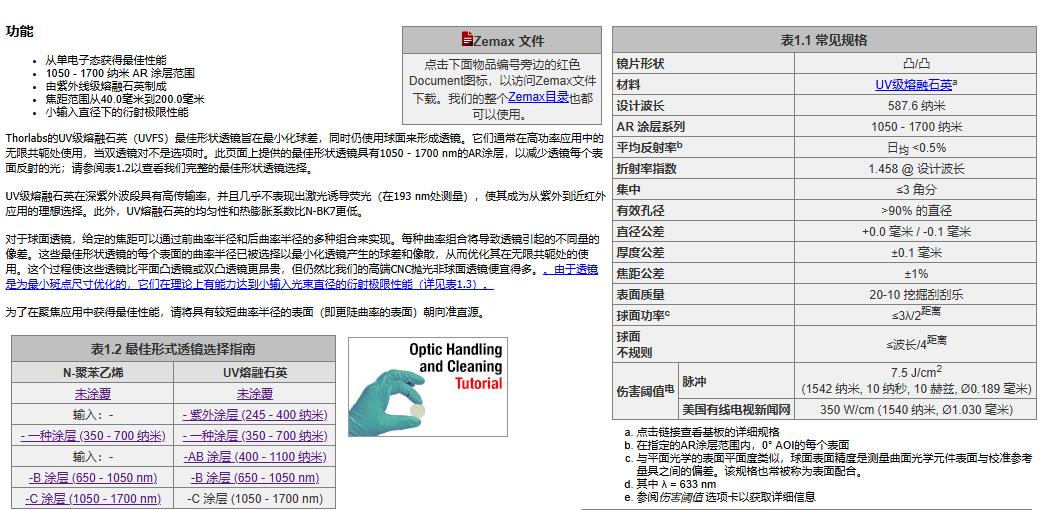Select the 587.6 纳米 value cell
This screenshot has width=1047, height=510.
(915, 105)
